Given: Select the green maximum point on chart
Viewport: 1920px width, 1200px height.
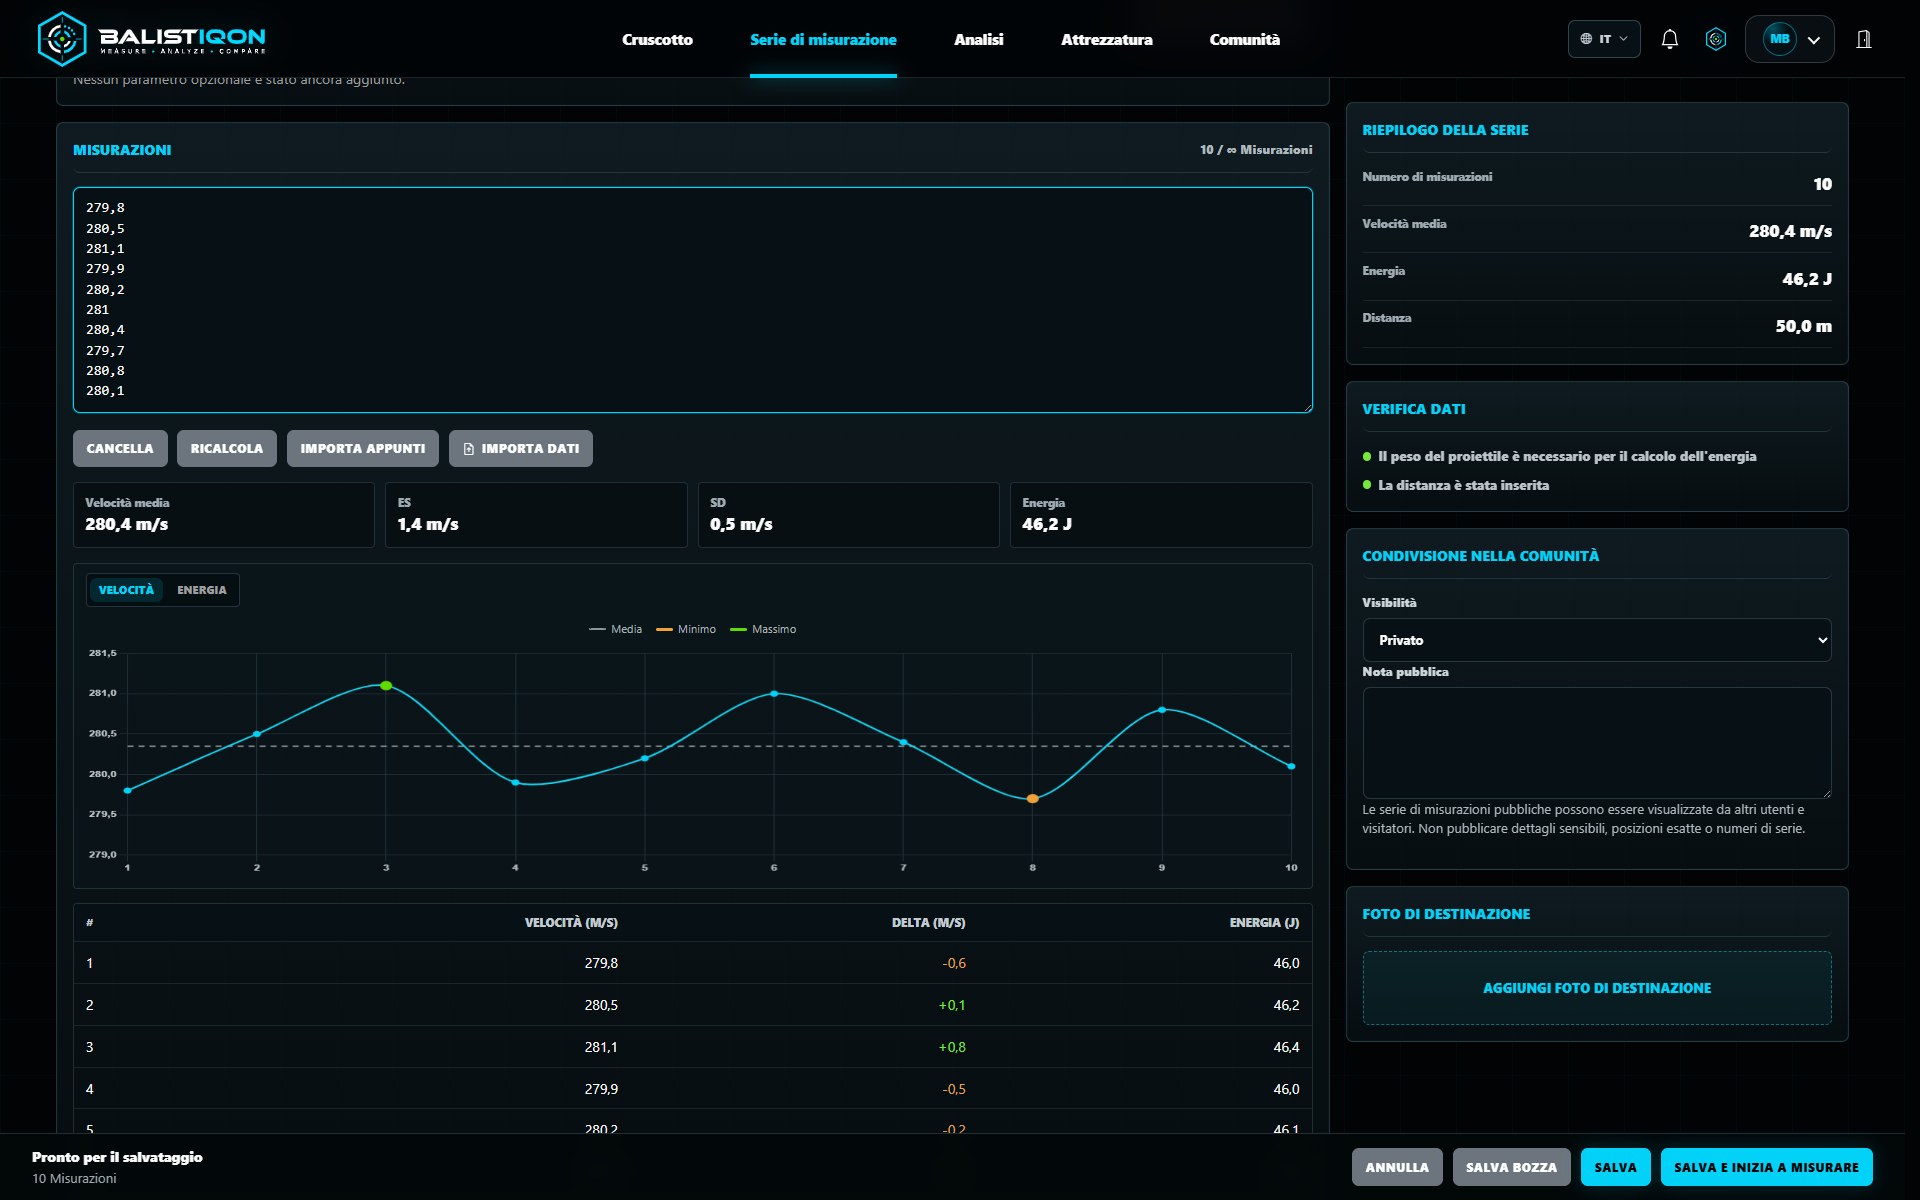Looking at the screenshot, I should [386, 685].
